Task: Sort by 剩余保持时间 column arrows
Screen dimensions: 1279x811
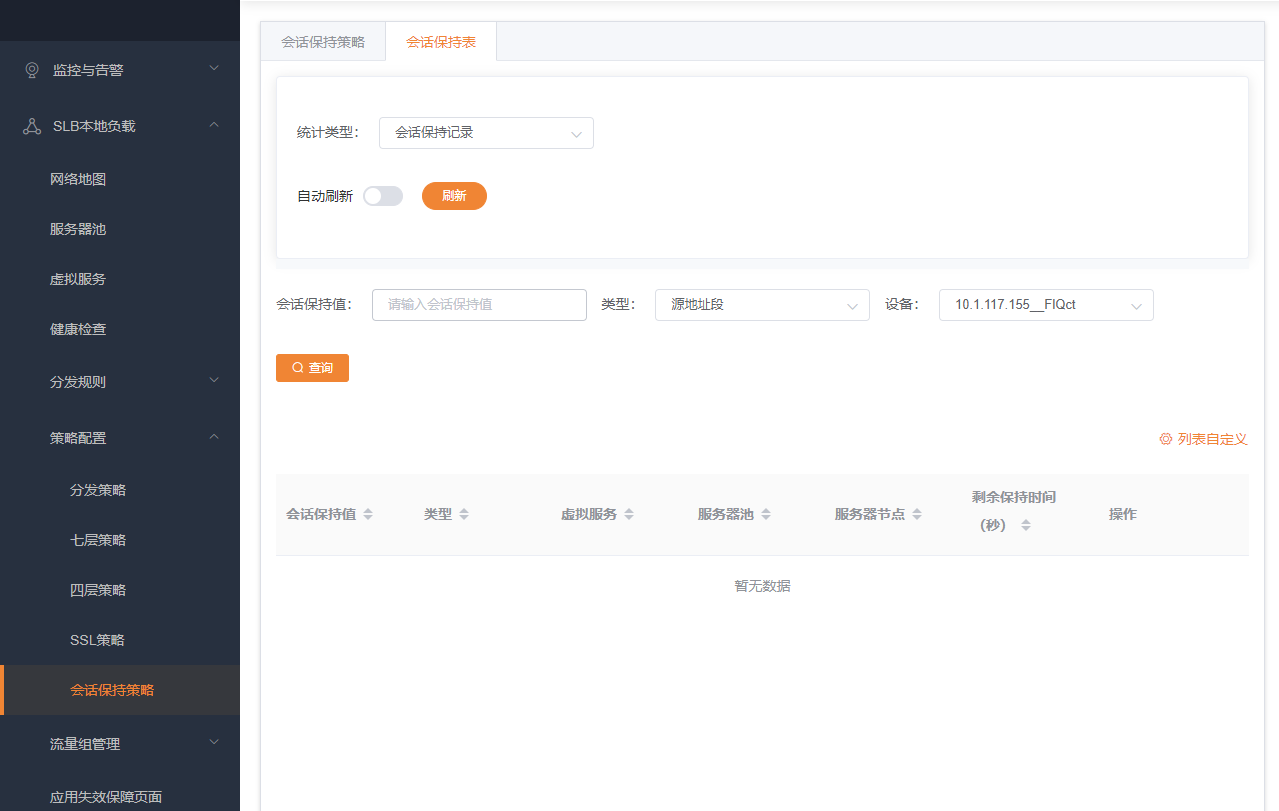Action: (x=1026, y=525)
